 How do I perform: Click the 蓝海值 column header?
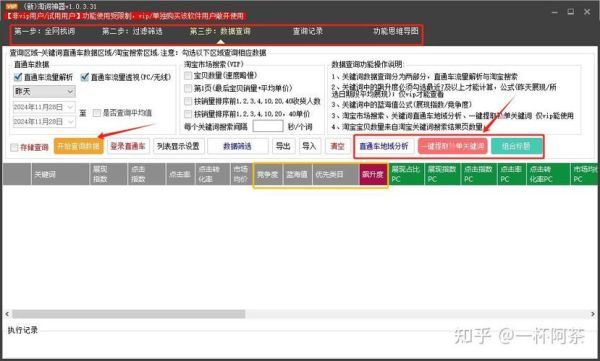297,174
